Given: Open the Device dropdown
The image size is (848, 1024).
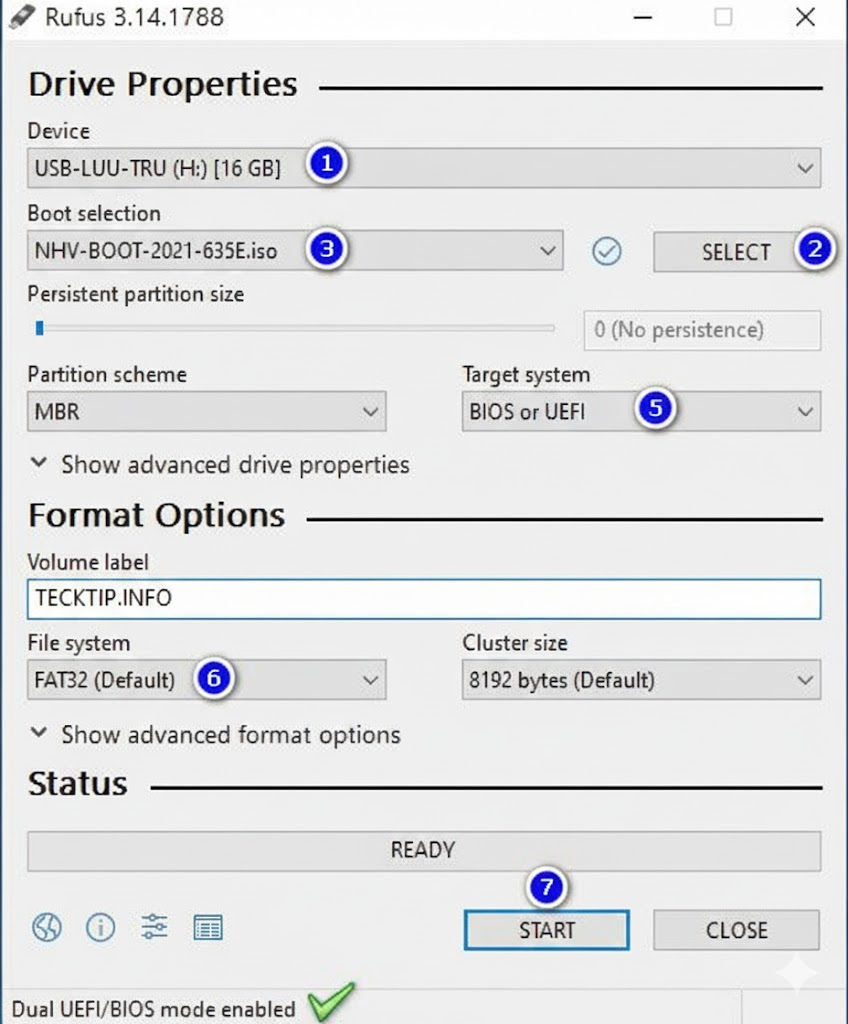Looking at the screenshot, I should click(423, 168).
